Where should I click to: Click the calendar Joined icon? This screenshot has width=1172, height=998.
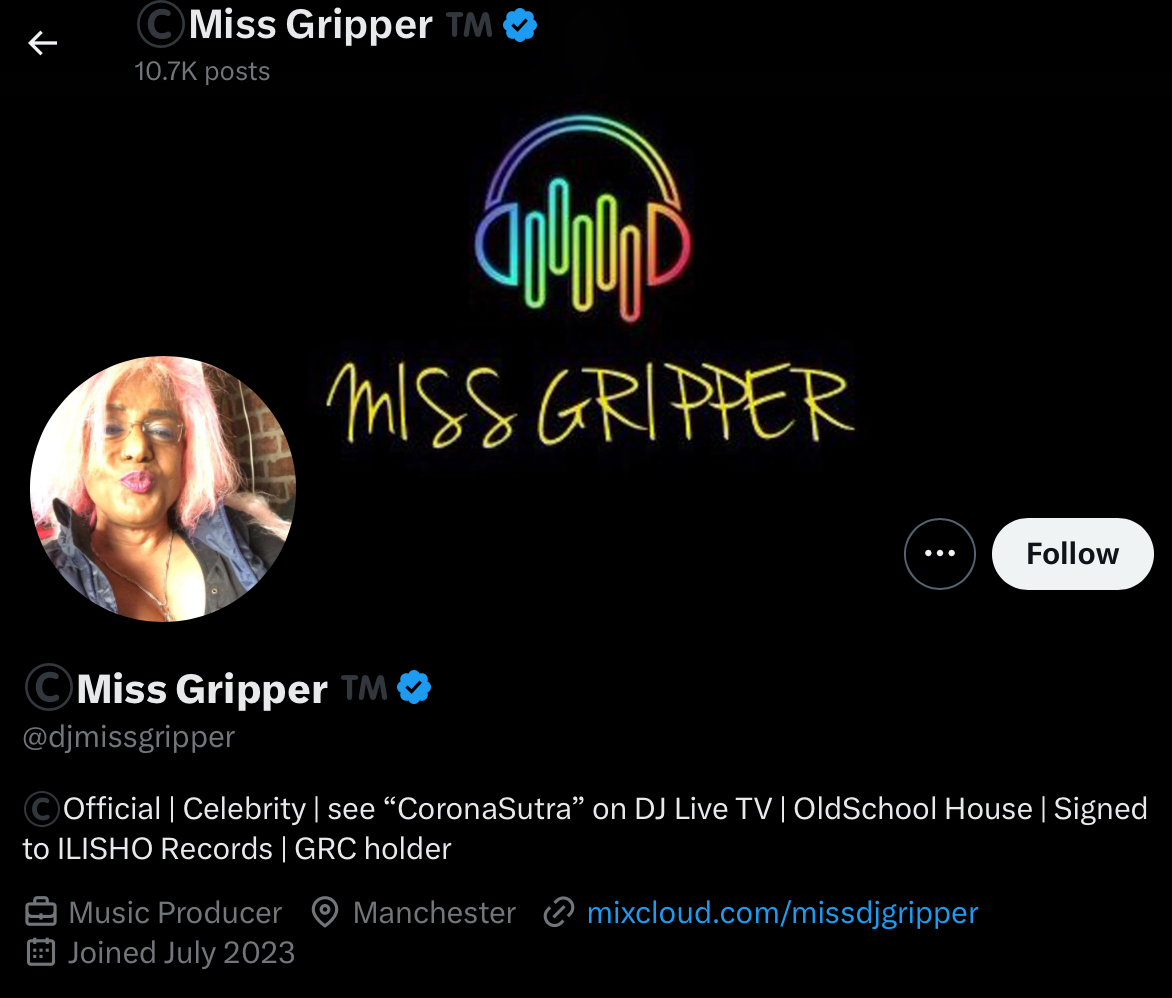pyautogui.click(x=41, y=953)
